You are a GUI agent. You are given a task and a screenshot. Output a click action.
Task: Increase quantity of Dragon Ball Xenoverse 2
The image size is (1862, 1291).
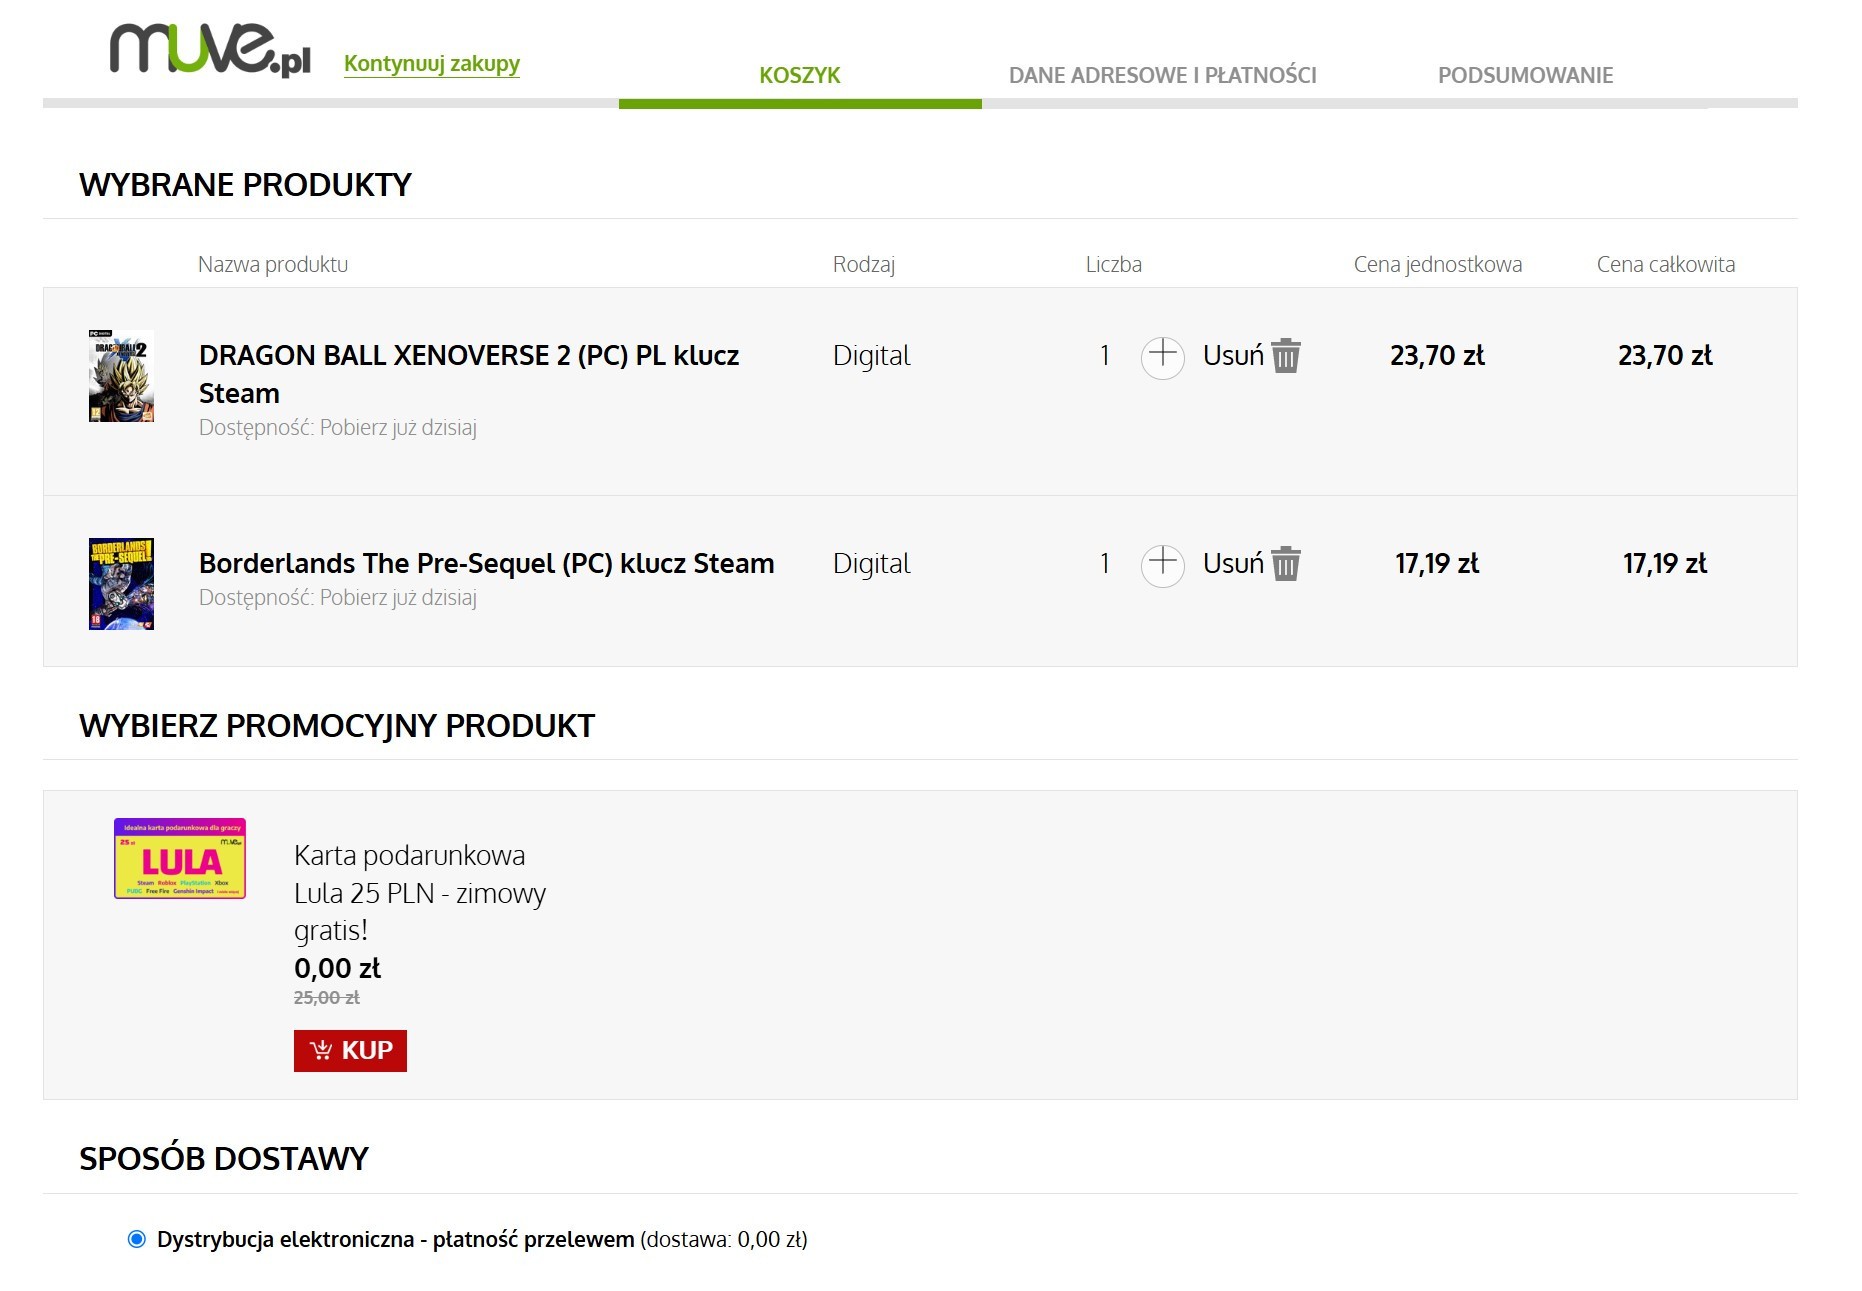pos(1162,356)
